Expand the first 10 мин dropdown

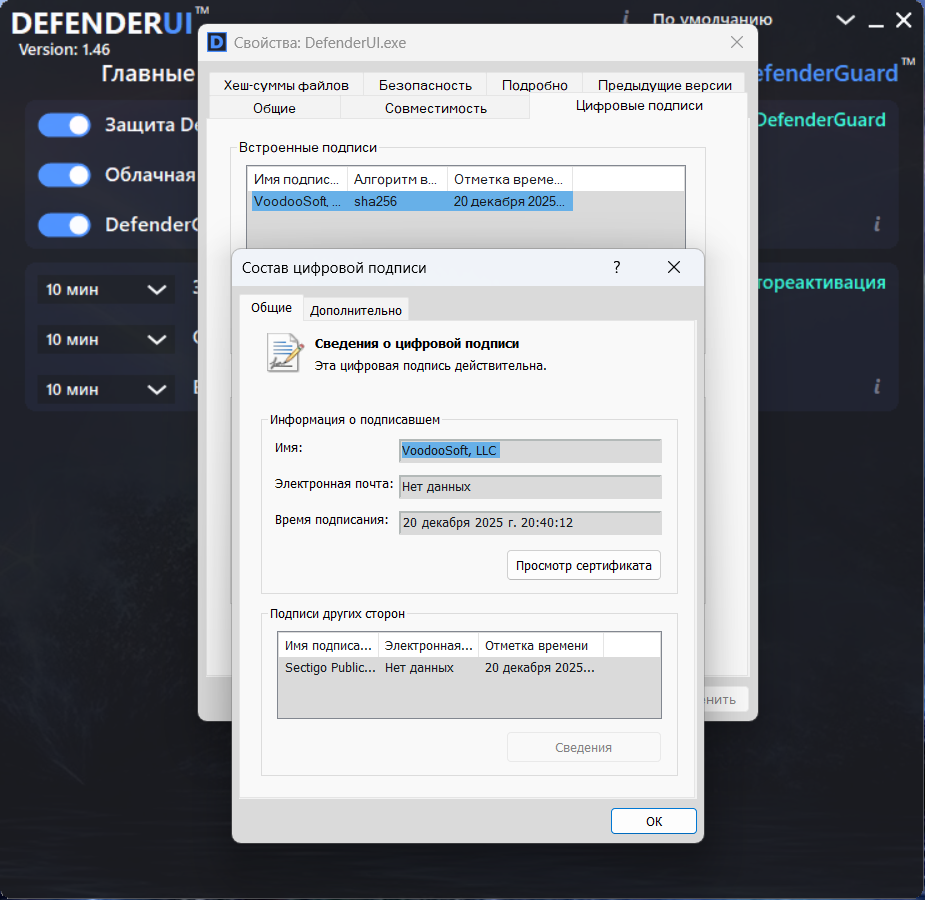coord(103,290)
